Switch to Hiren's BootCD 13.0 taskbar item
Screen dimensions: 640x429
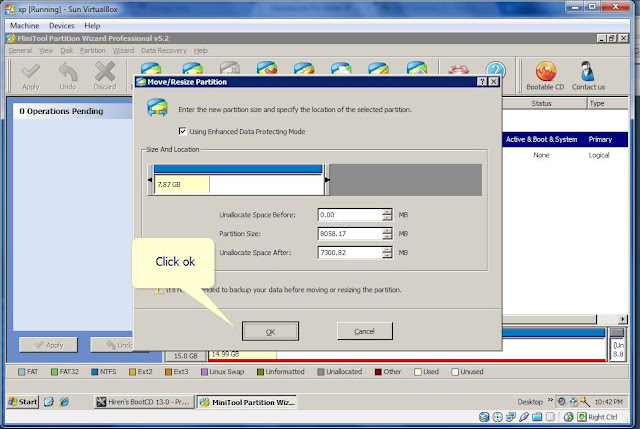[143, 402]
